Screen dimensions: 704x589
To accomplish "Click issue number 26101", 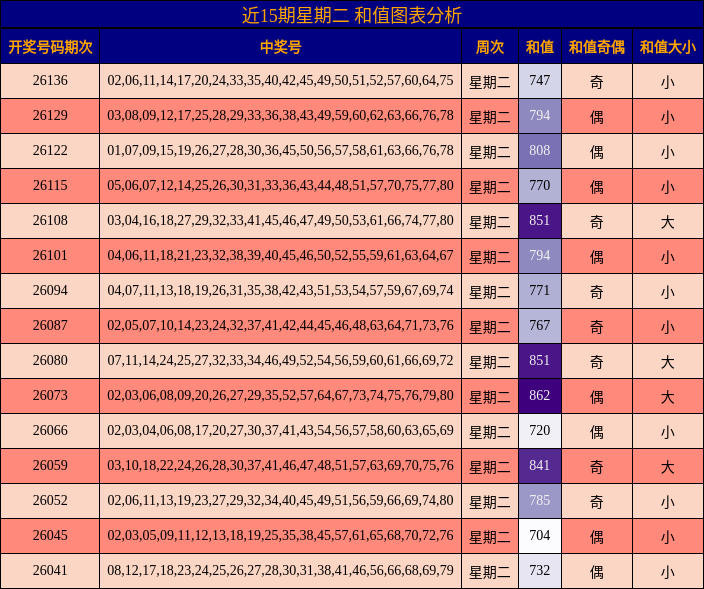I will [50, 255].
